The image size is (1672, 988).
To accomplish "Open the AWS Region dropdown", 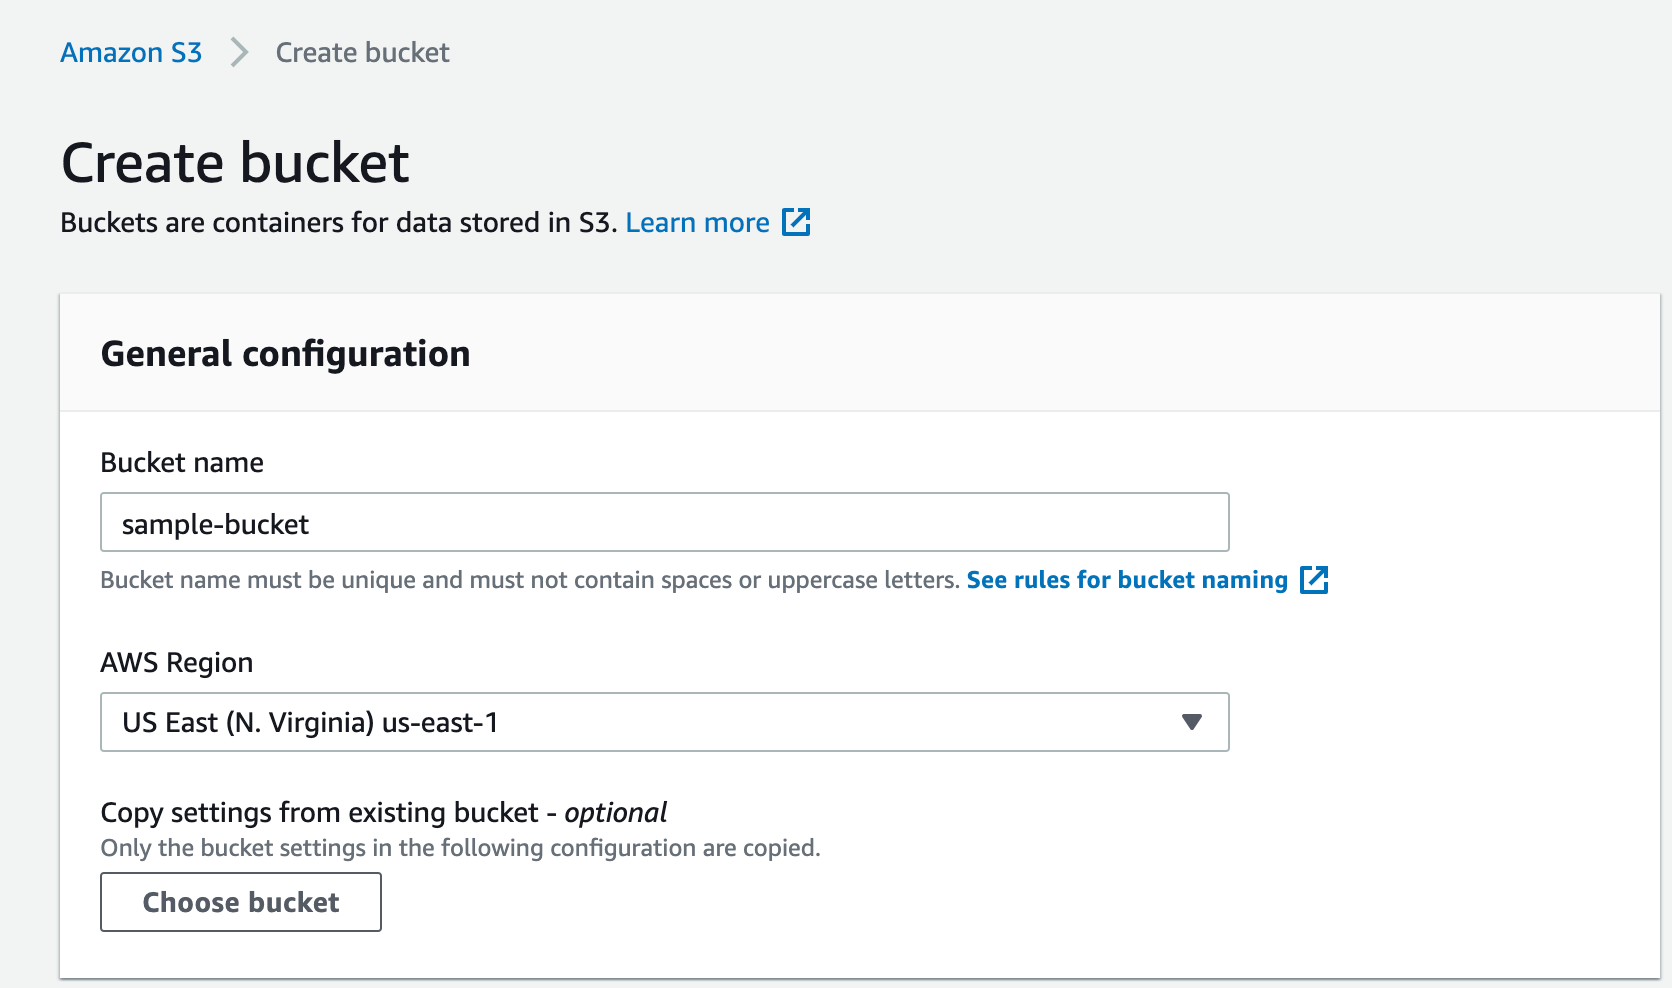I will (x=665, y=722).
